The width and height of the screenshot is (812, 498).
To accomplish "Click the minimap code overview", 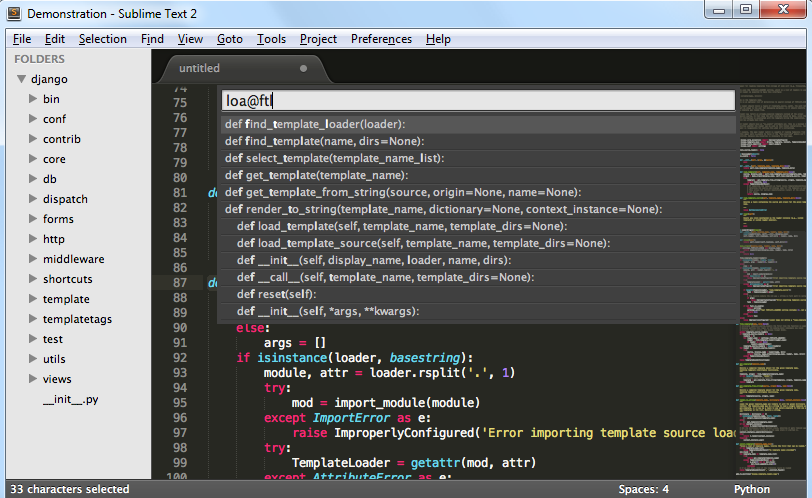I will 772,280.
